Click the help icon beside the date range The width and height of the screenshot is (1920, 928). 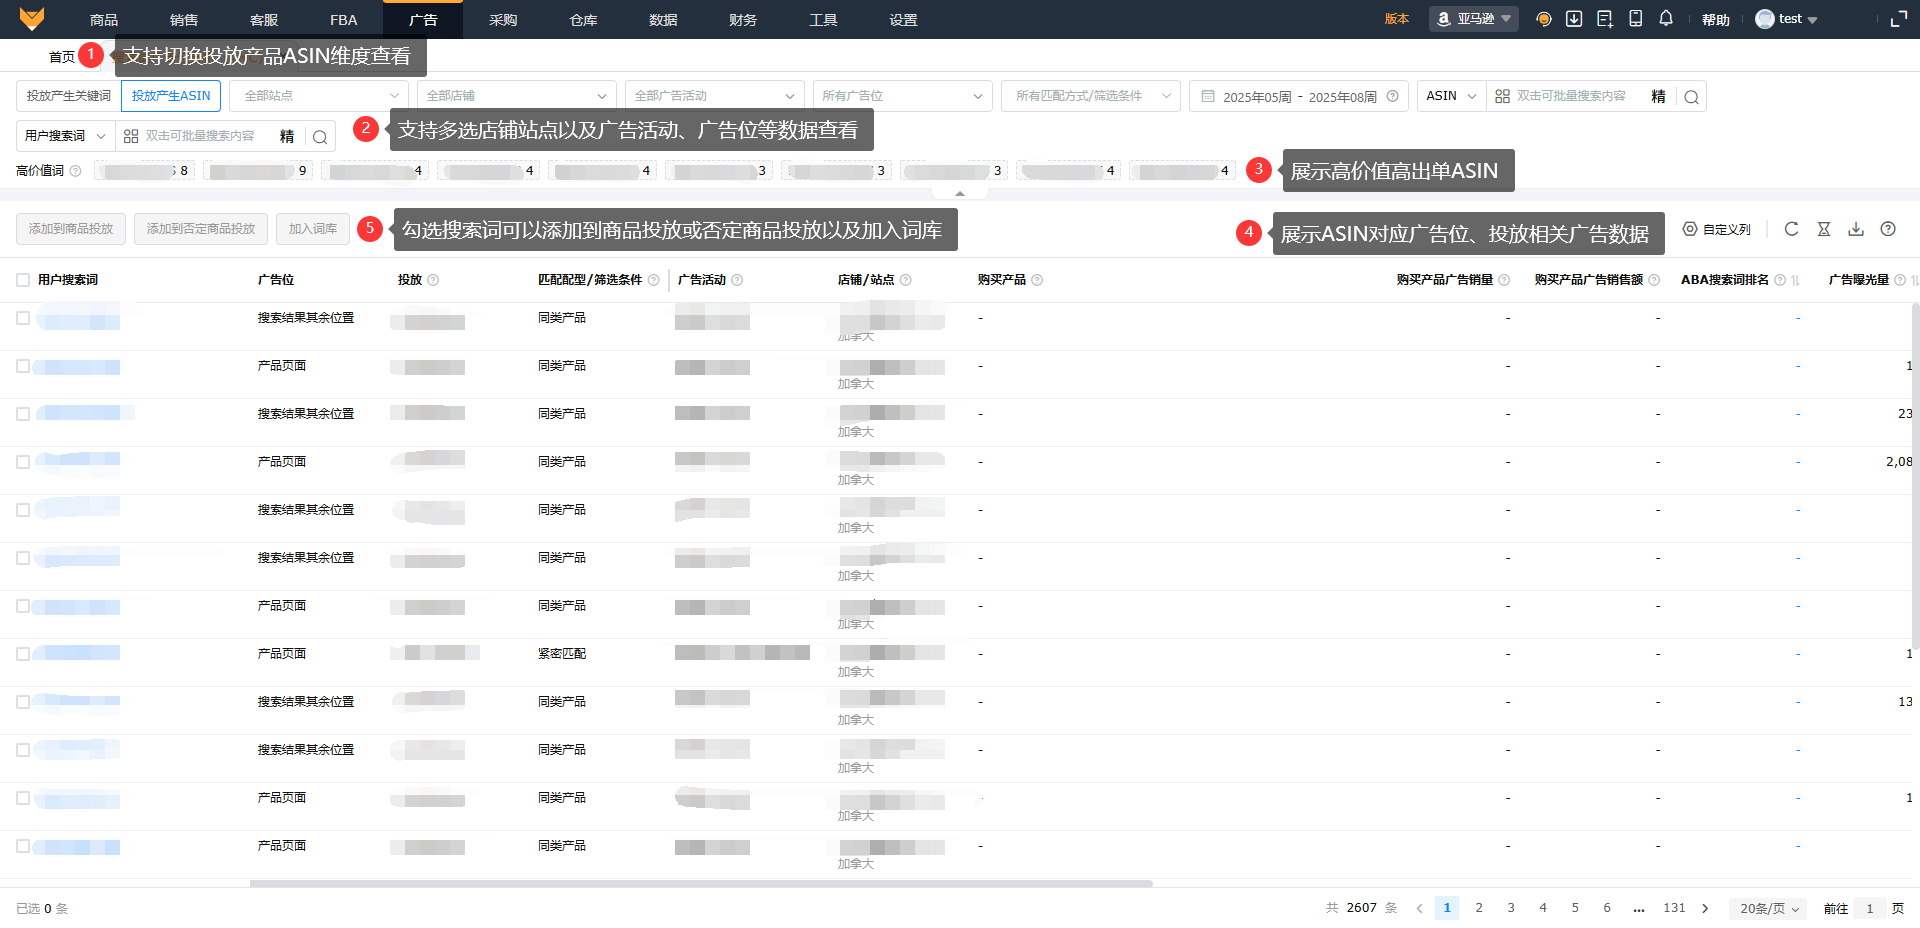(1392, 96)
